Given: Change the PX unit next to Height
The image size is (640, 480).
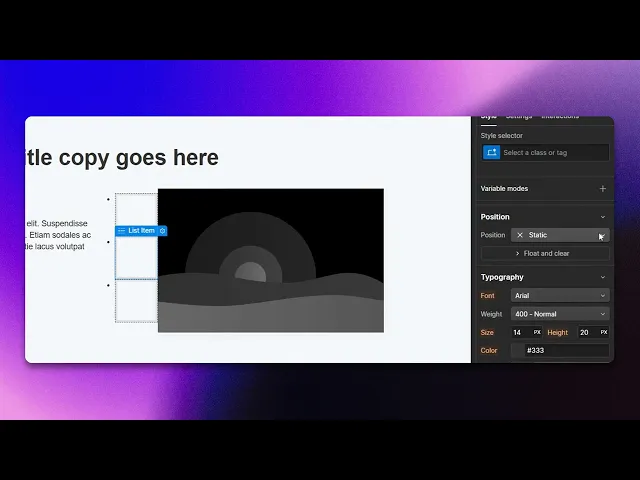Looking at the screenshot, I should (x=604, y=332).
